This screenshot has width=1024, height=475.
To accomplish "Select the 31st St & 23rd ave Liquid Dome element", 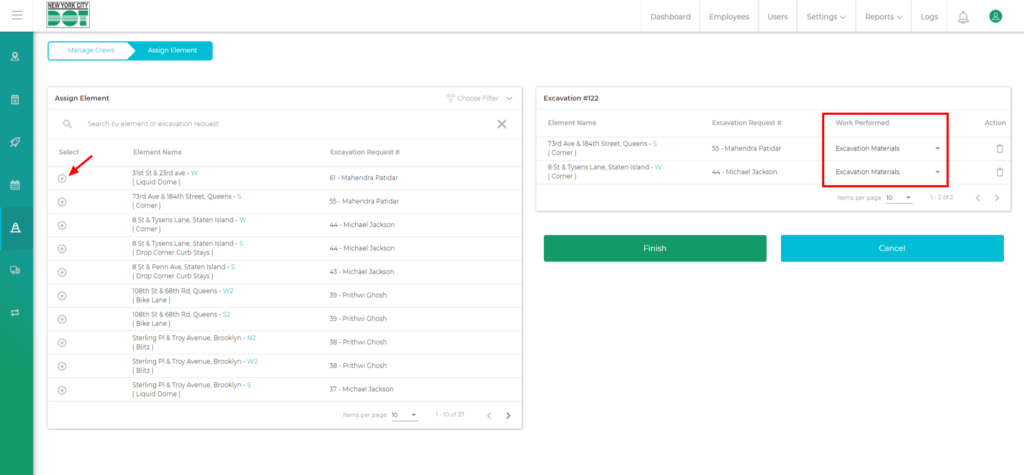I will tap(62, 178).
